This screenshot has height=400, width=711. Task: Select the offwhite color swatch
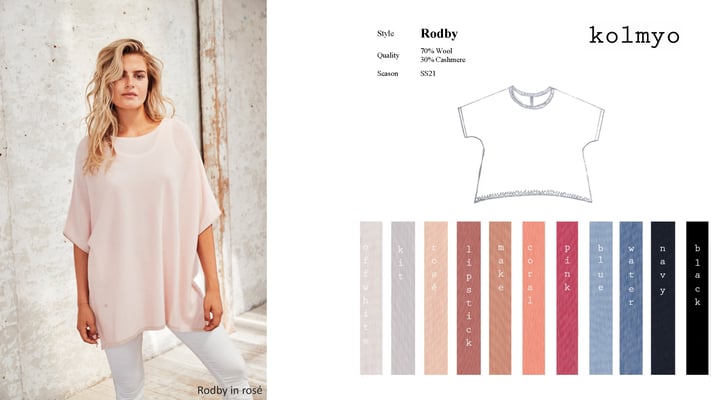pos(371,298)
